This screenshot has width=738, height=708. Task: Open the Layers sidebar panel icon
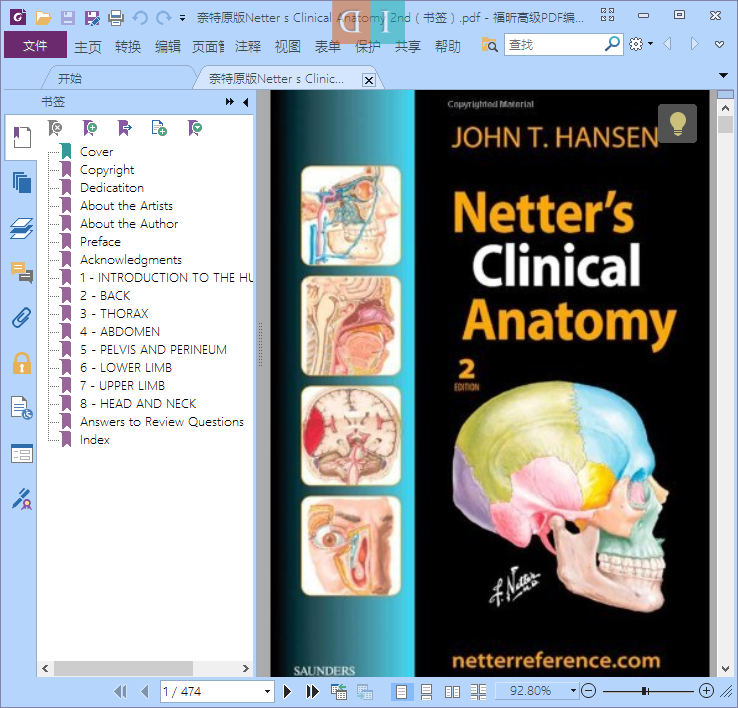tap(22, 228)
